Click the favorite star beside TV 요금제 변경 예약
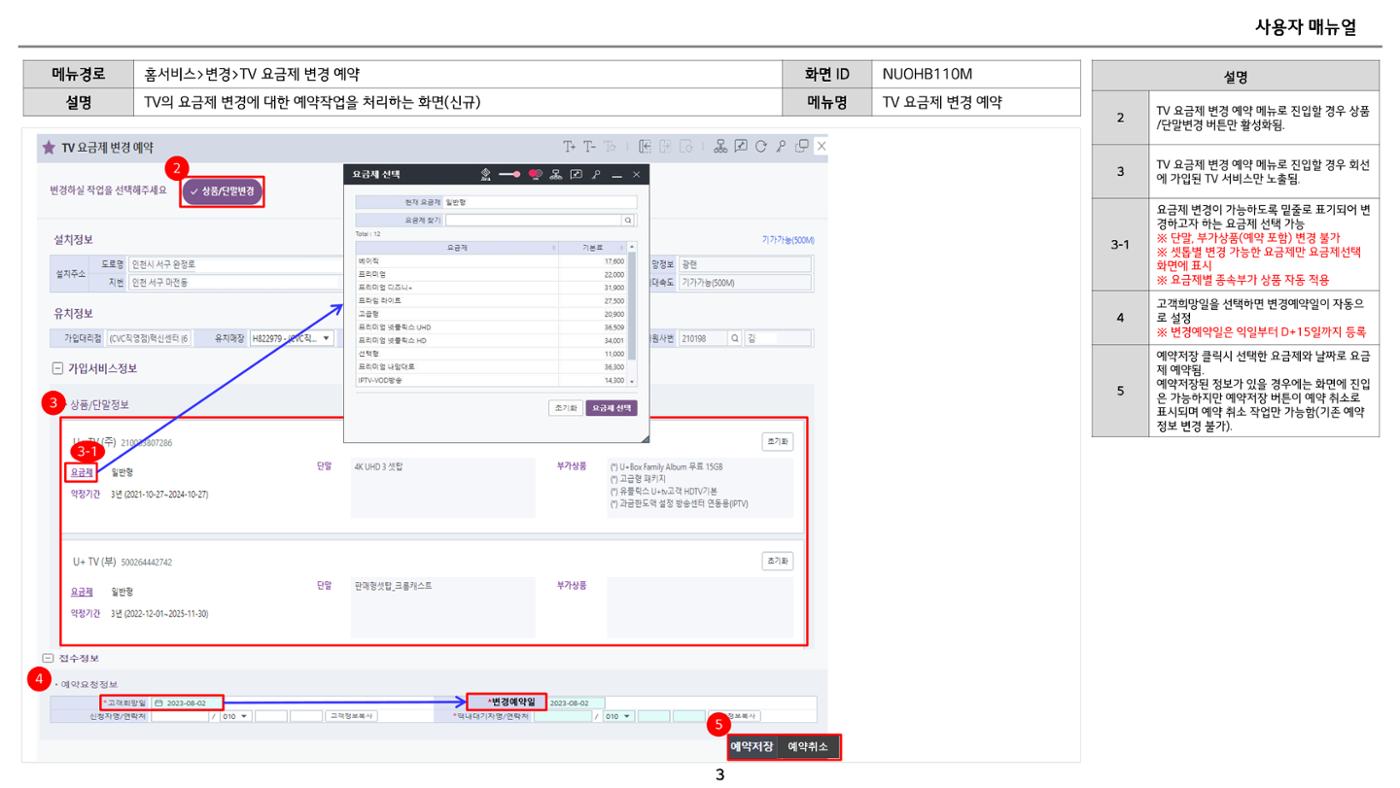1400x788 pixels. click(x=47, y=147)
